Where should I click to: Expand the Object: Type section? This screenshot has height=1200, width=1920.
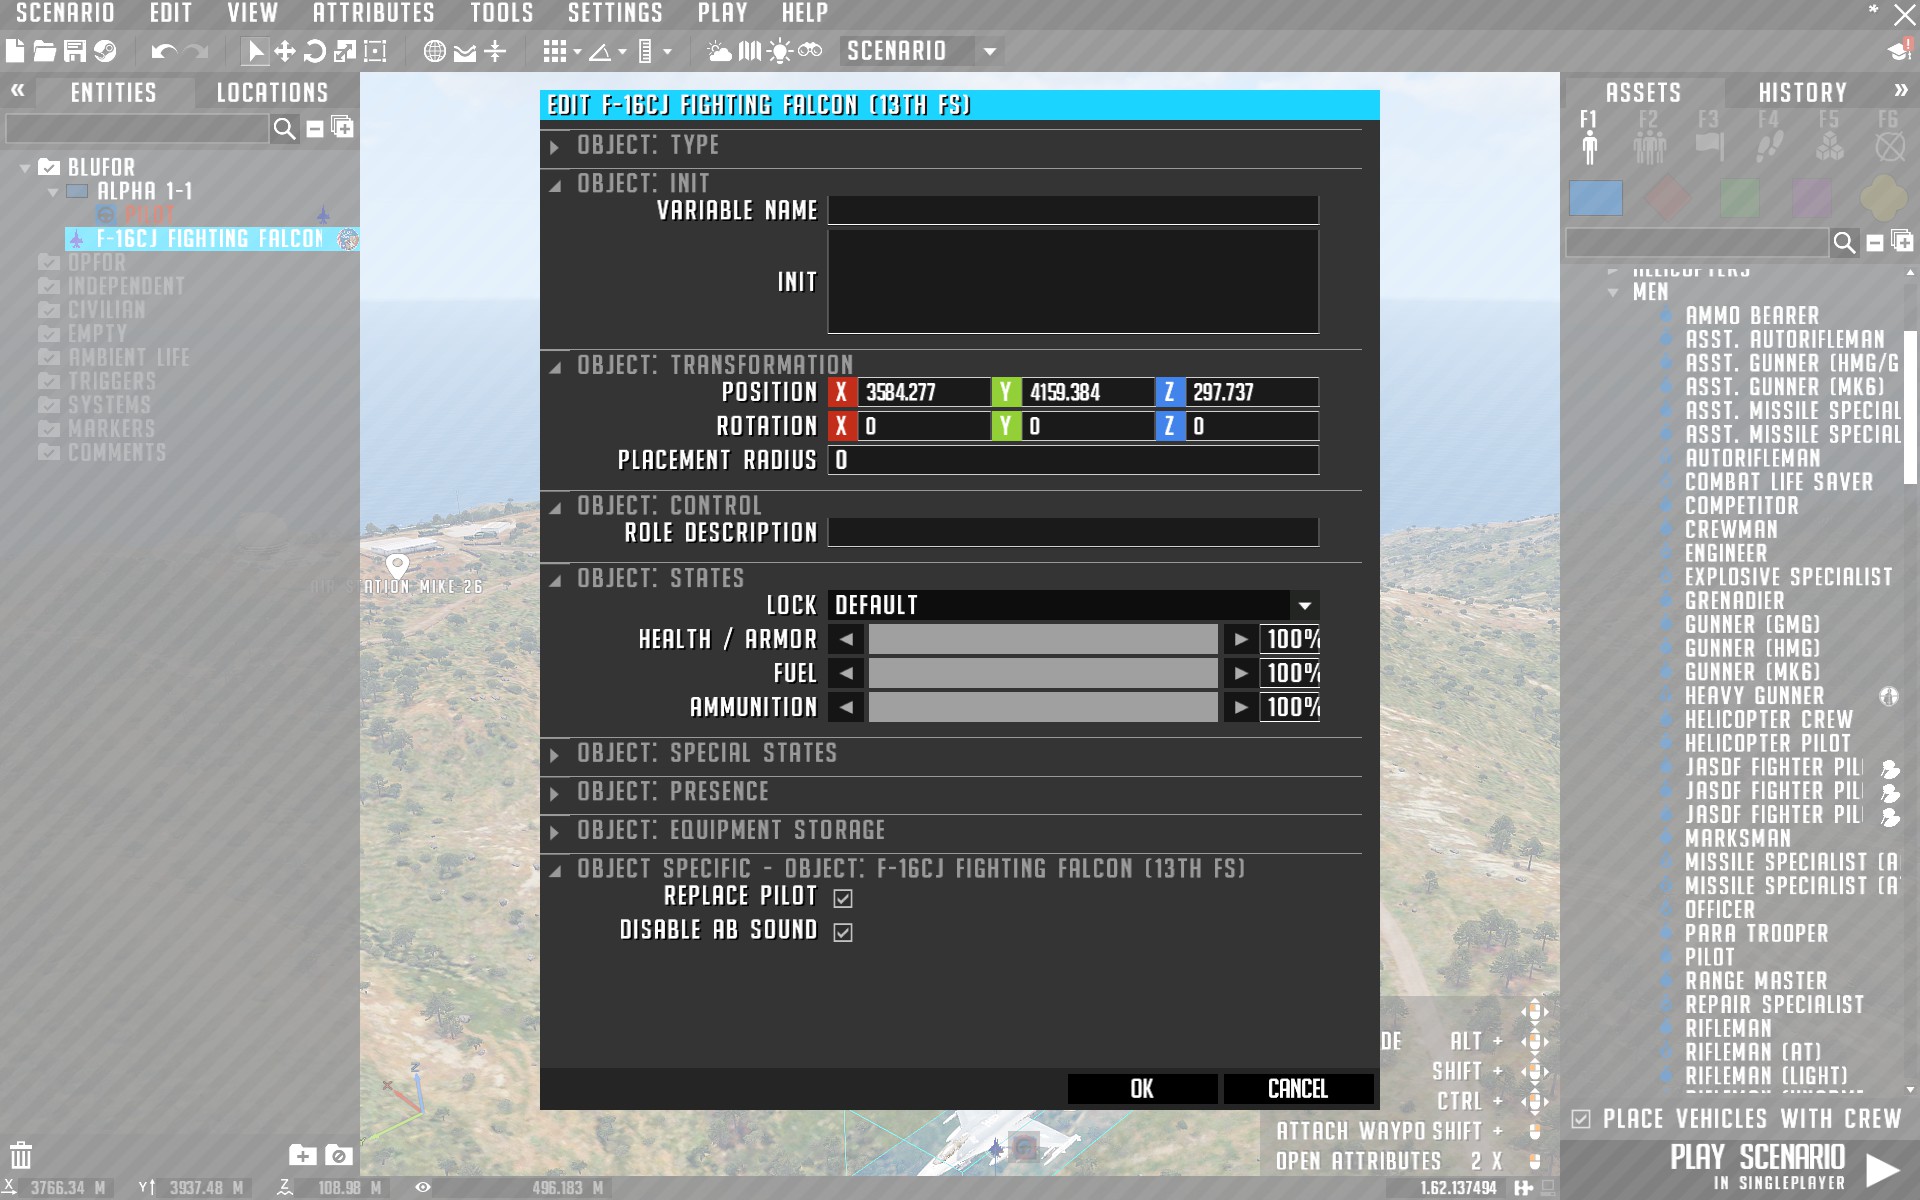[648, 145]
